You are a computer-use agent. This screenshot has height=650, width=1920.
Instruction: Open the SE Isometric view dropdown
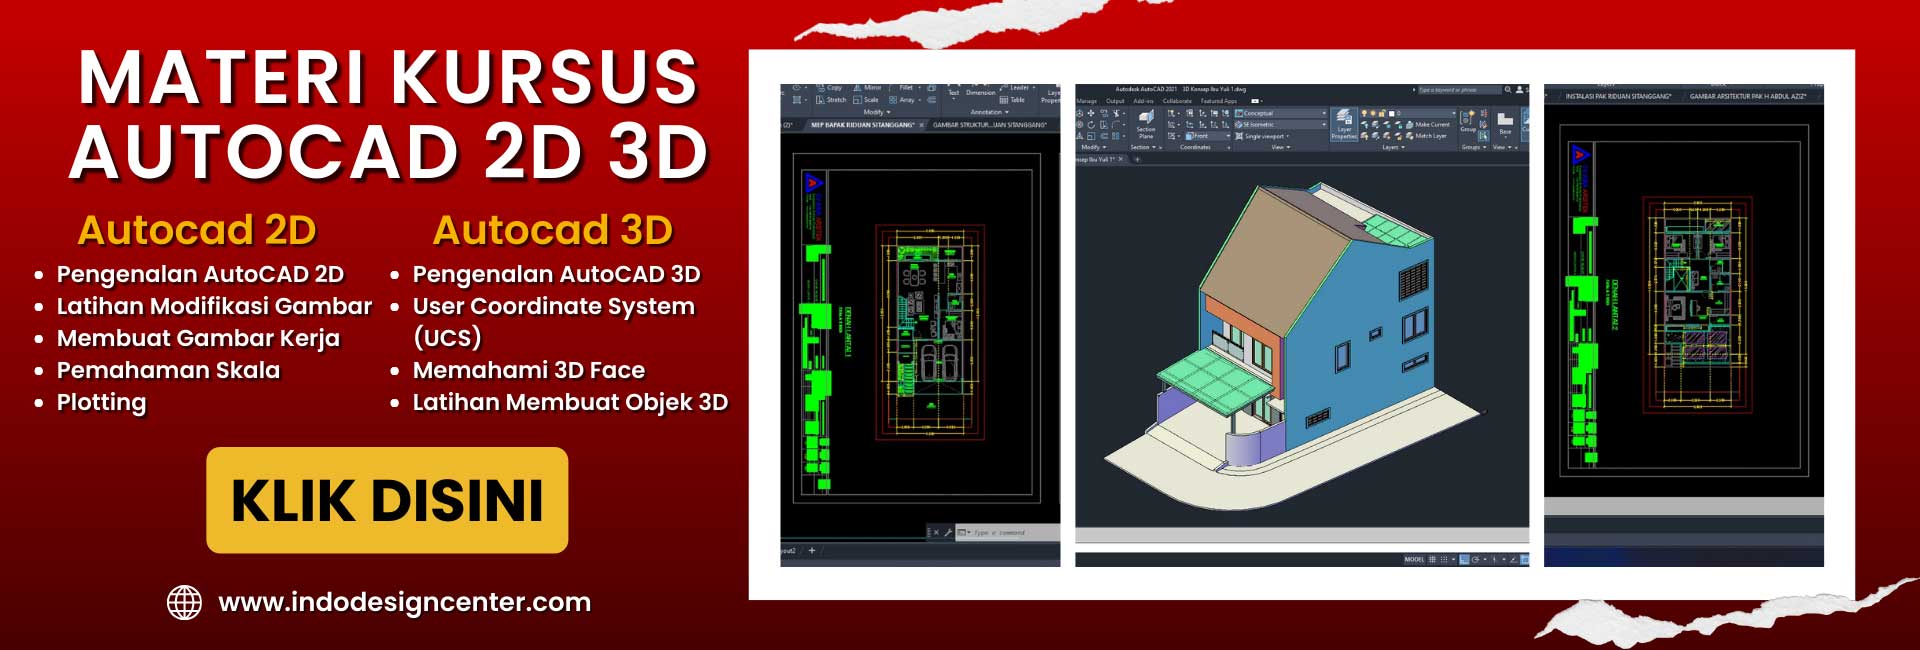click(x=1281, y=124)
